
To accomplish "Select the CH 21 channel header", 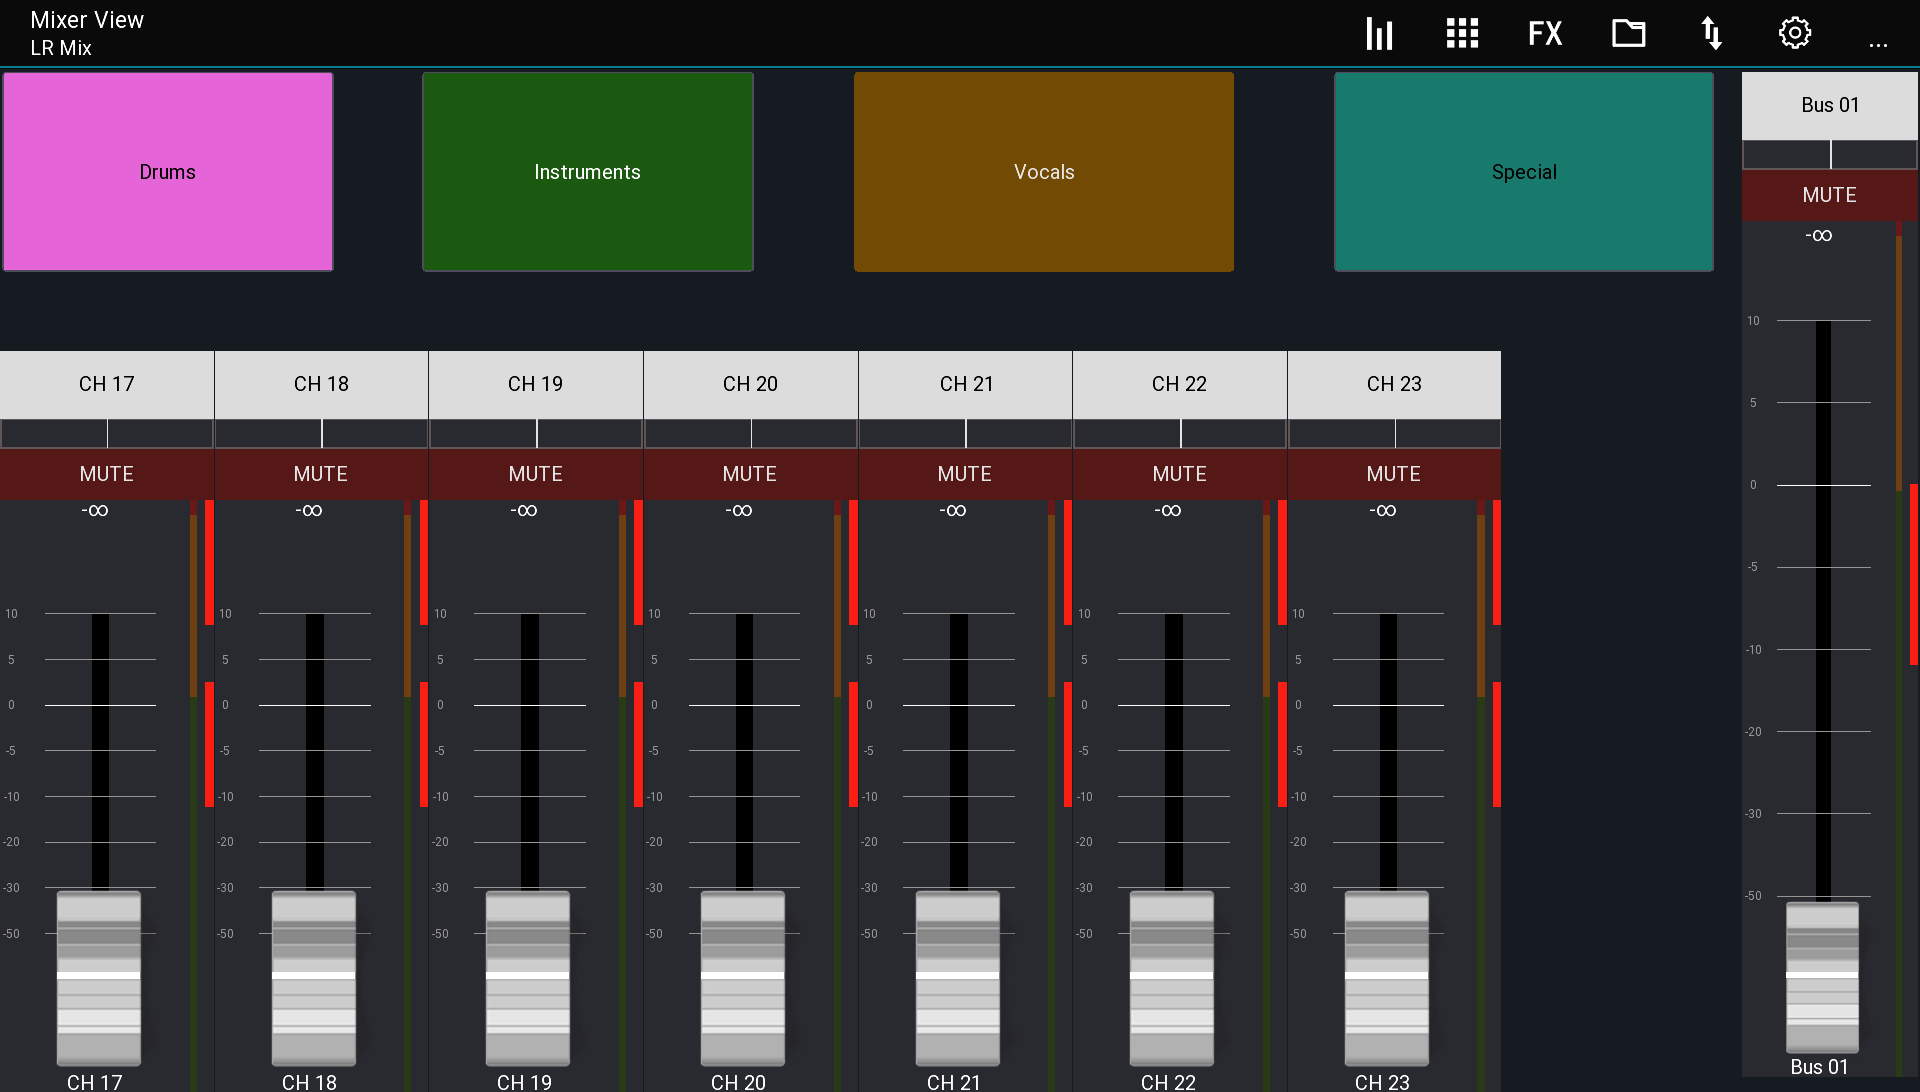I will coord(966,384).
